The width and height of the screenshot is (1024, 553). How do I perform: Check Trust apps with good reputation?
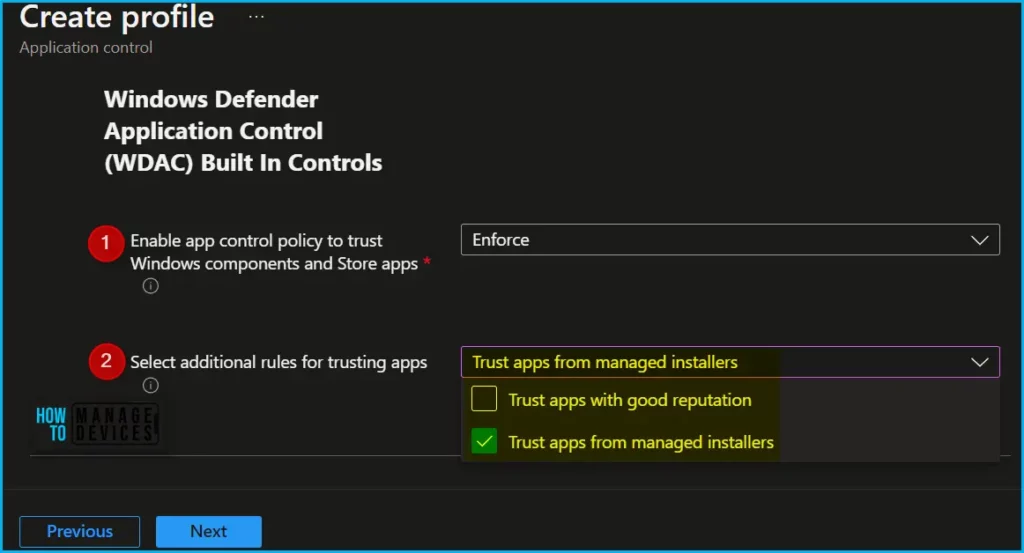(x=484, y=399)
